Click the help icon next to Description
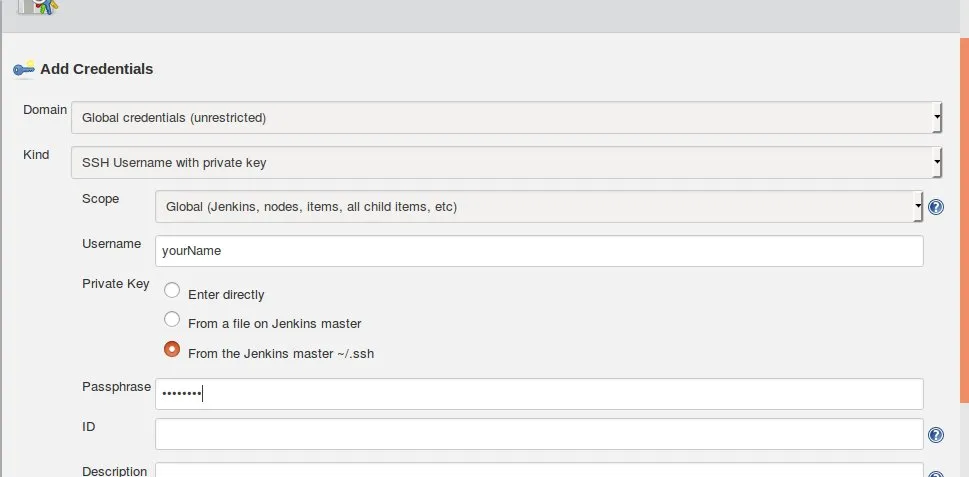This screenshot has width=969, height=477. tap(936, 474)
